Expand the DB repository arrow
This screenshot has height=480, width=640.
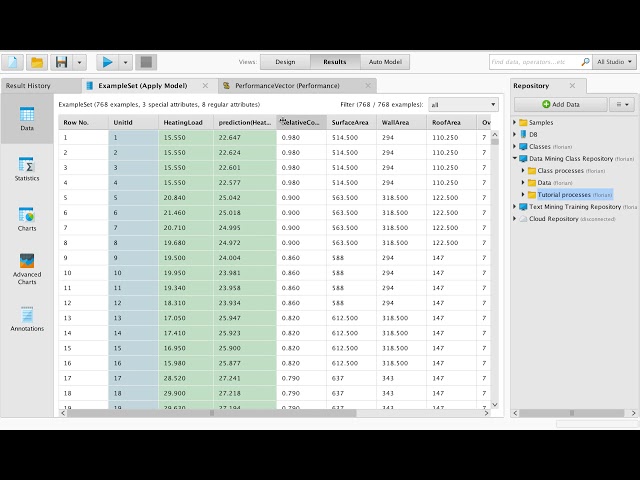click(515, 134)
